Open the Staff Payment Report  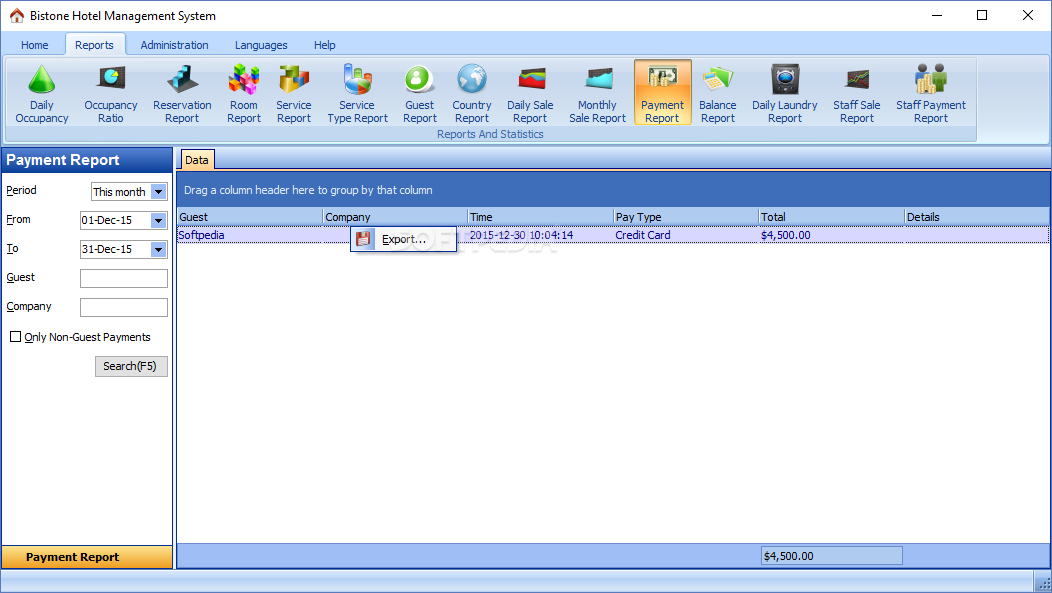(931, 93)
